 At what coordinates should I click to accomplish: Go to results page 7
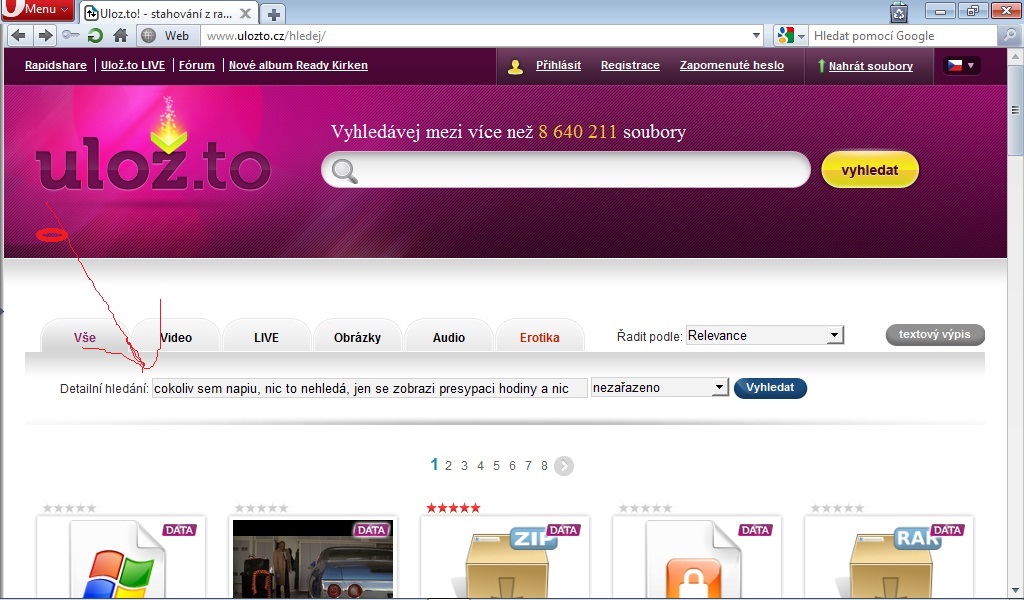tap(528, 466)
